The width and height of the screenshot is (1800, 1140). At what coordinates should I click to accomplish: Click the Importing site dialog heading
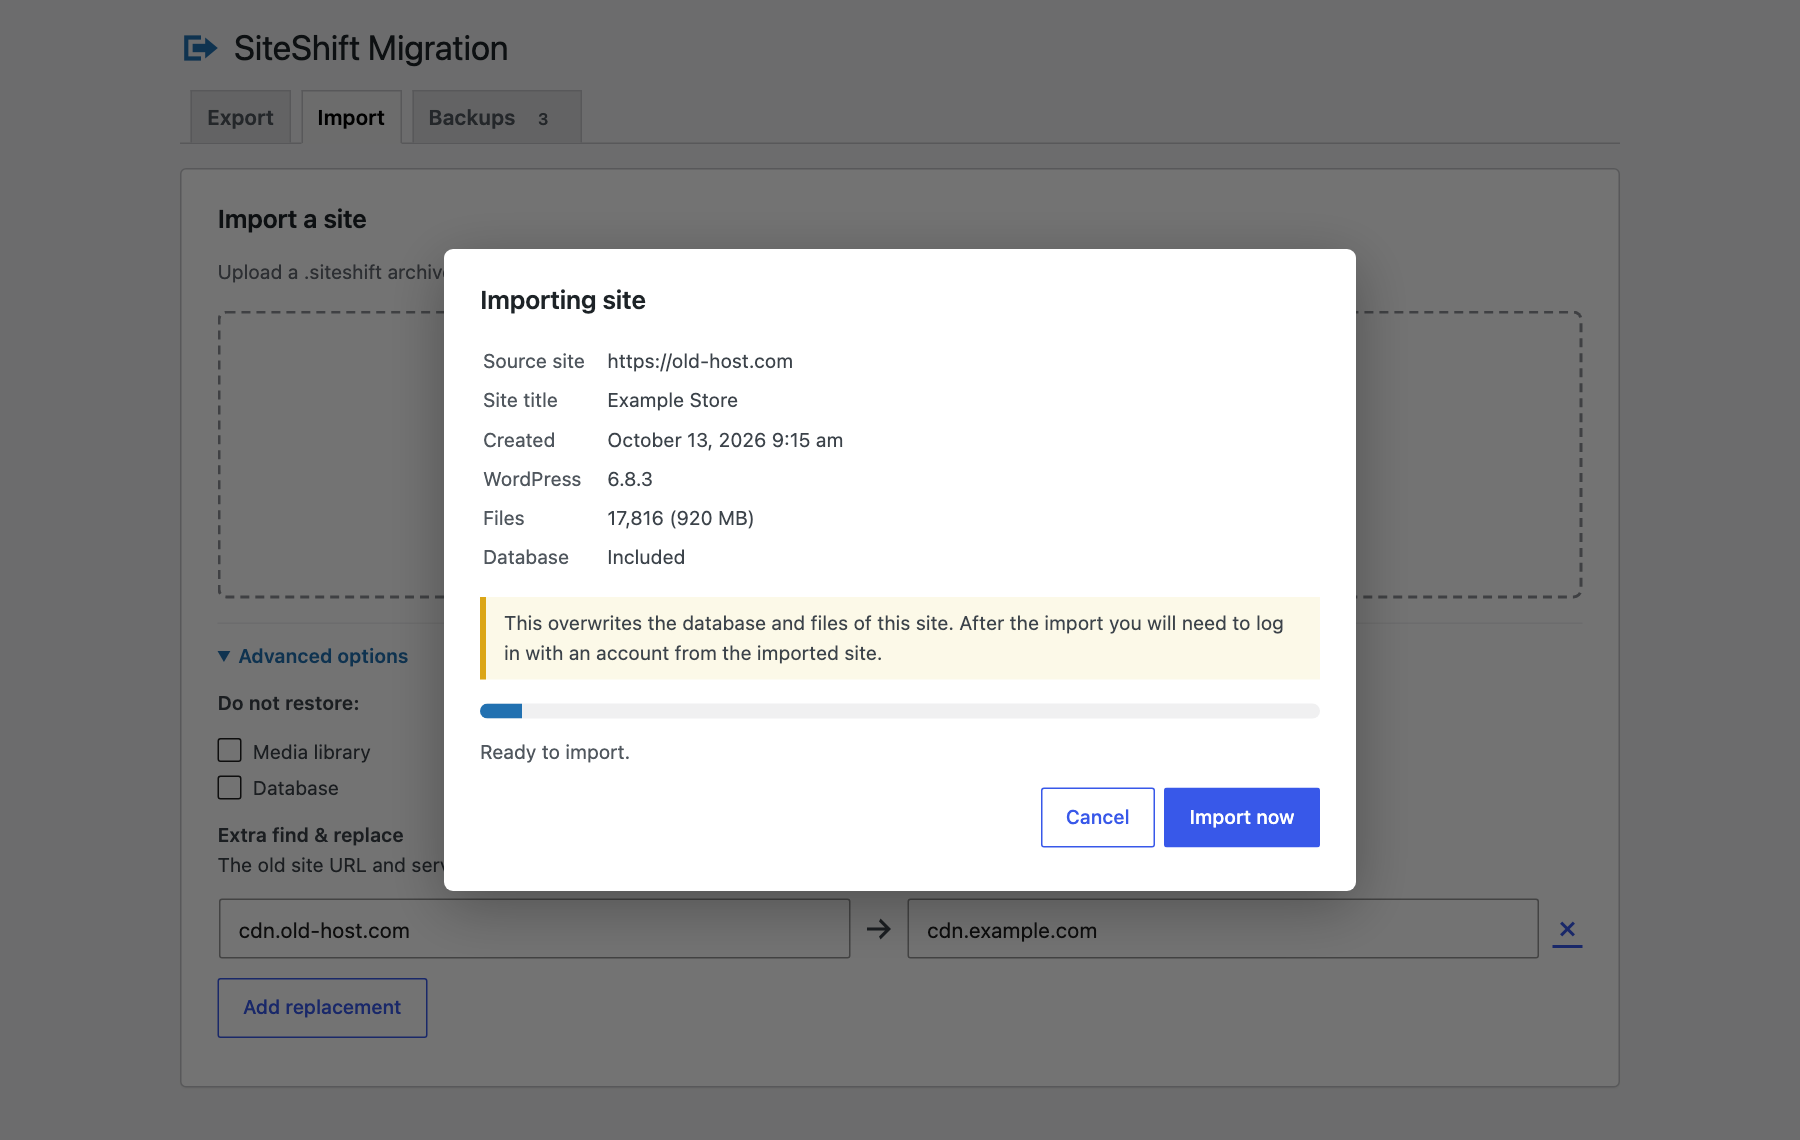563,300
